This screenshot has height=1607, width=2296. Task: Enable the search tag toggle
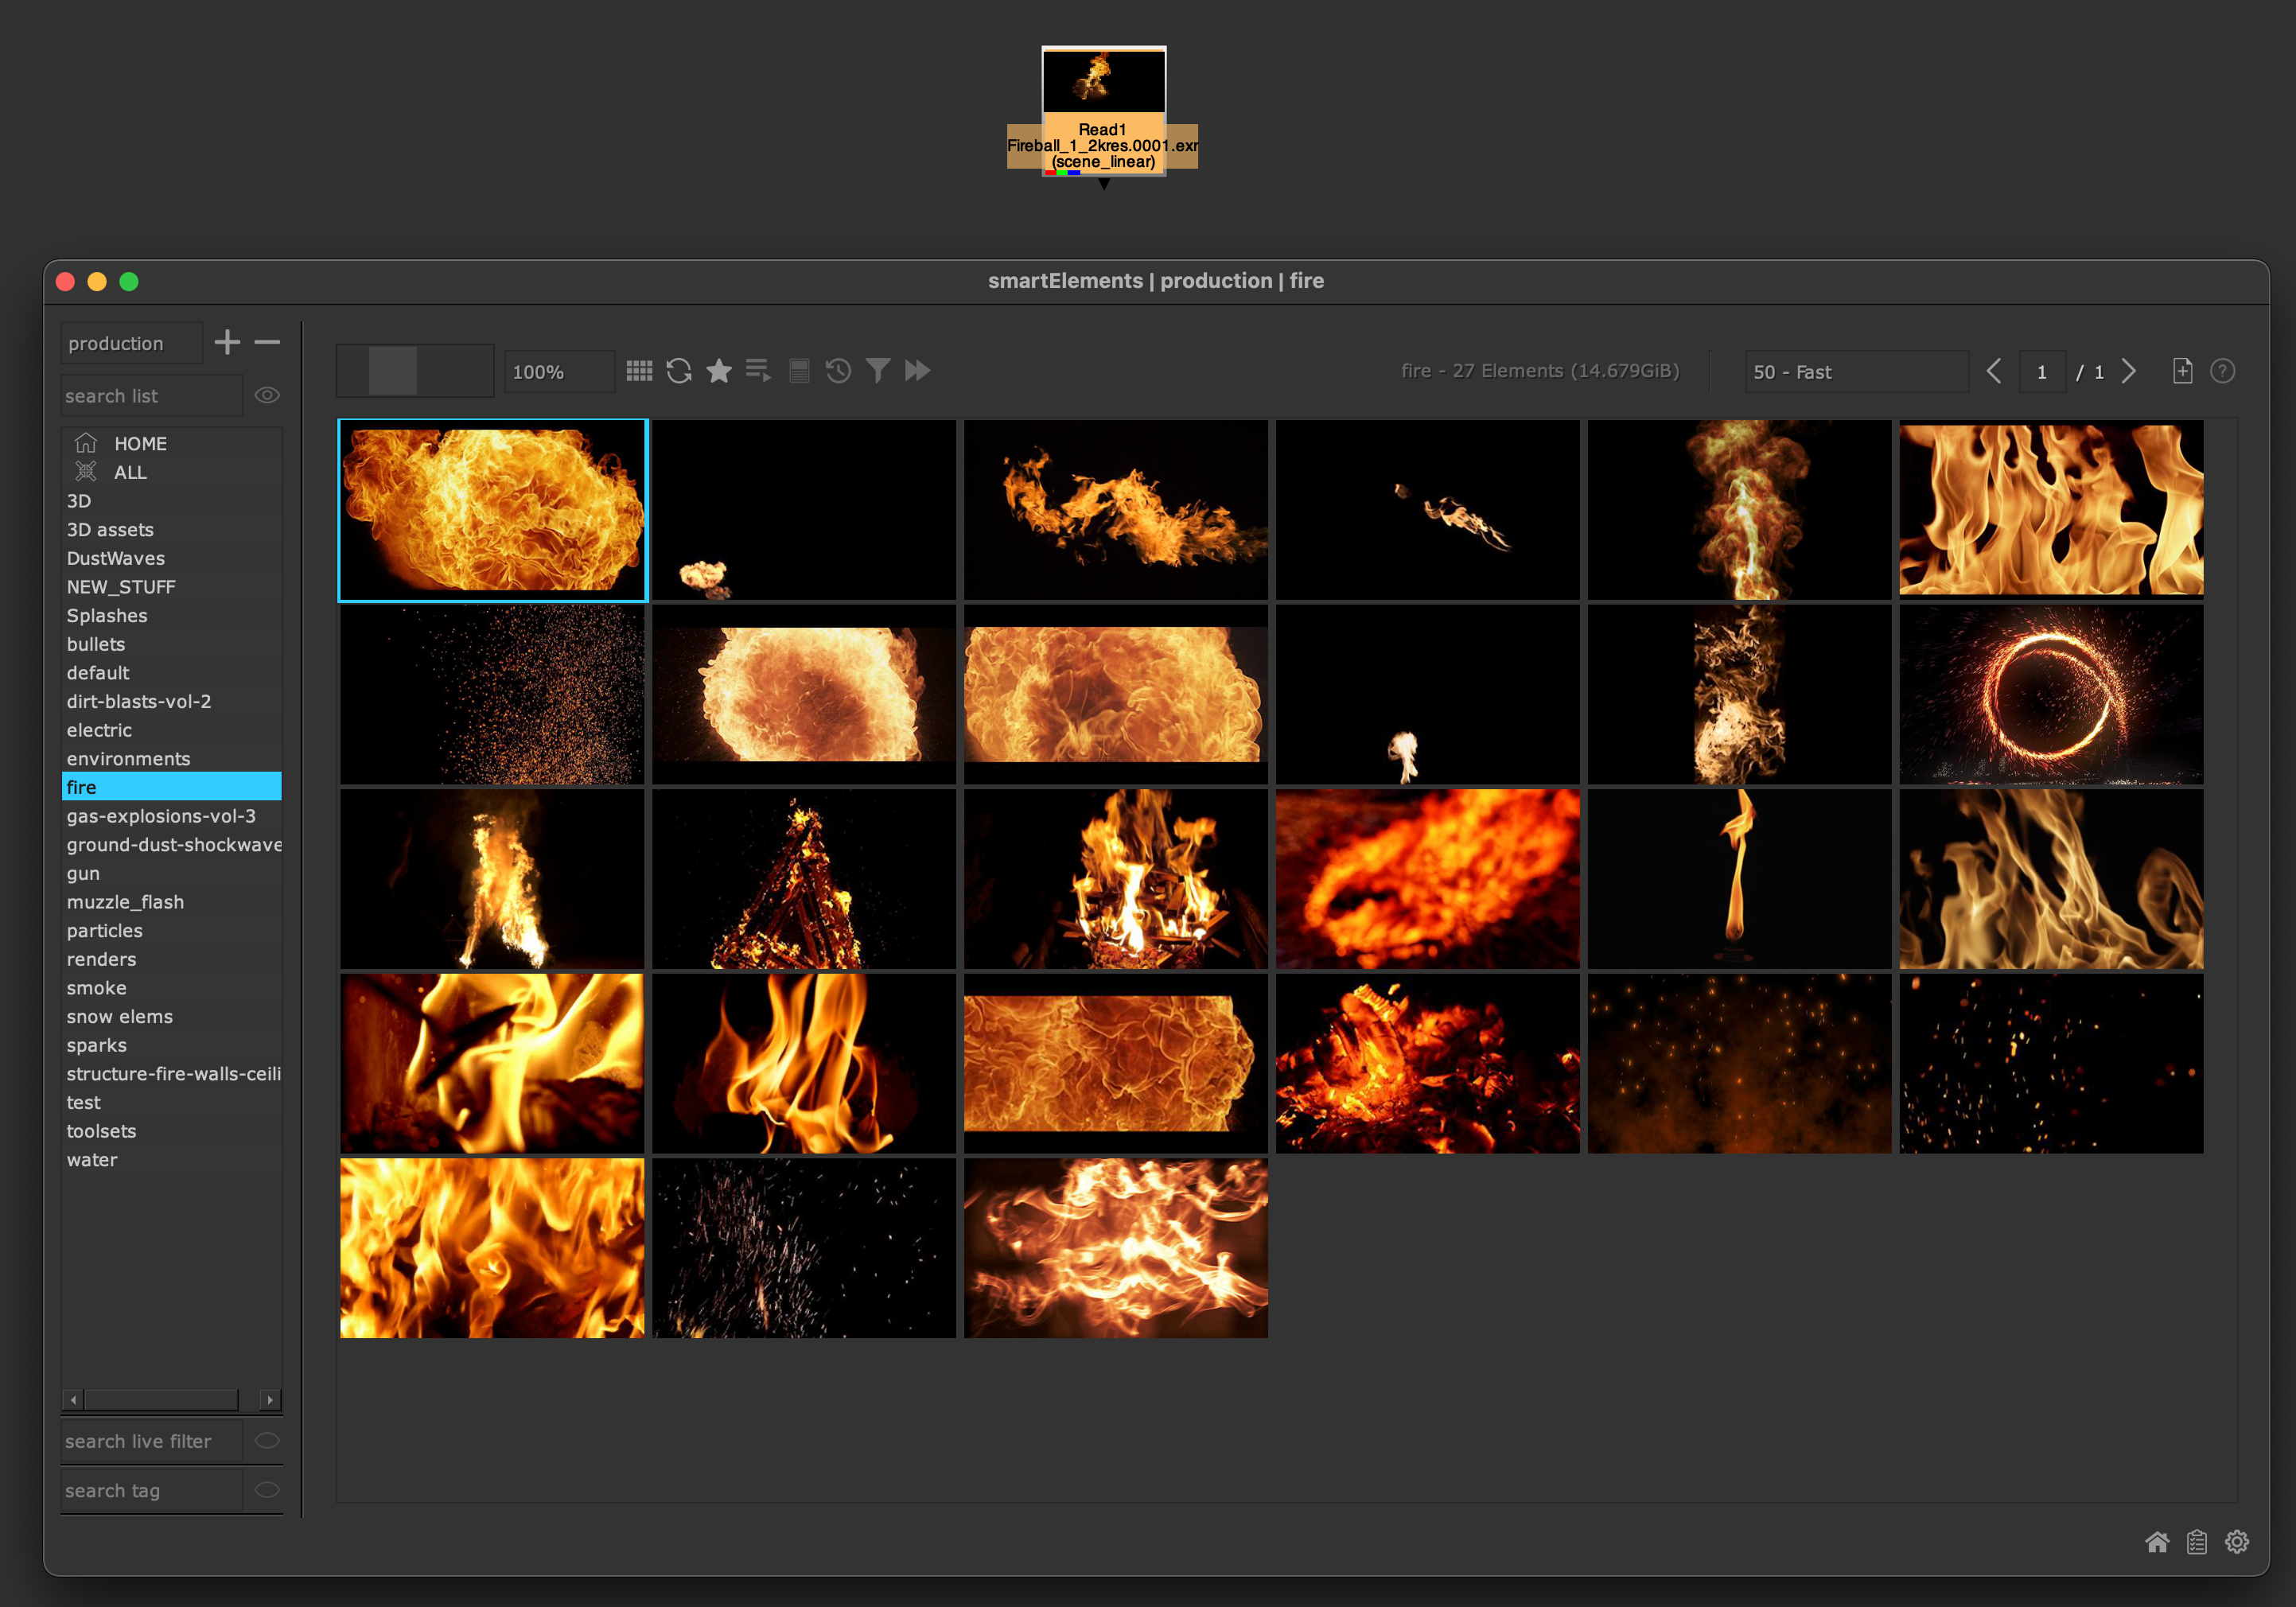point(266,1489)
